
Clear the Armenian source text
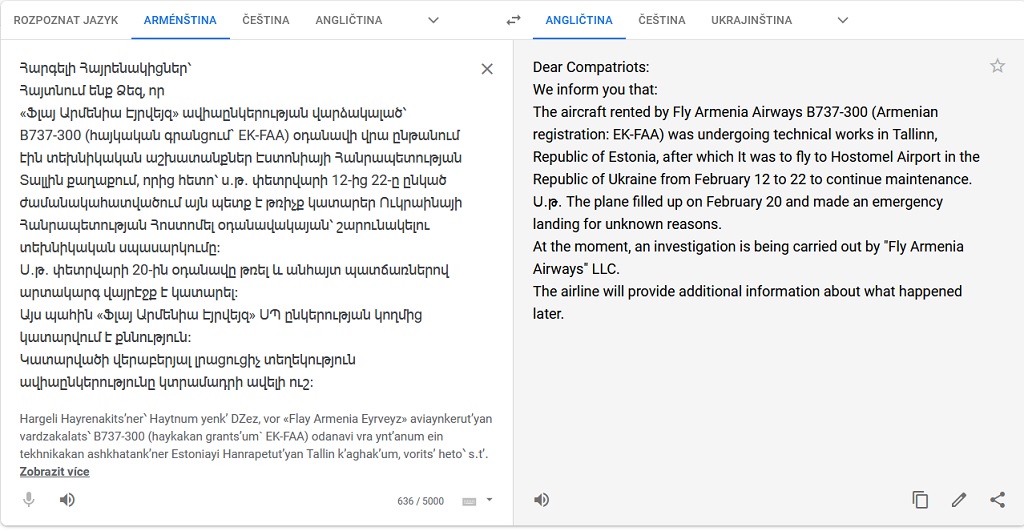click(487, 69)
